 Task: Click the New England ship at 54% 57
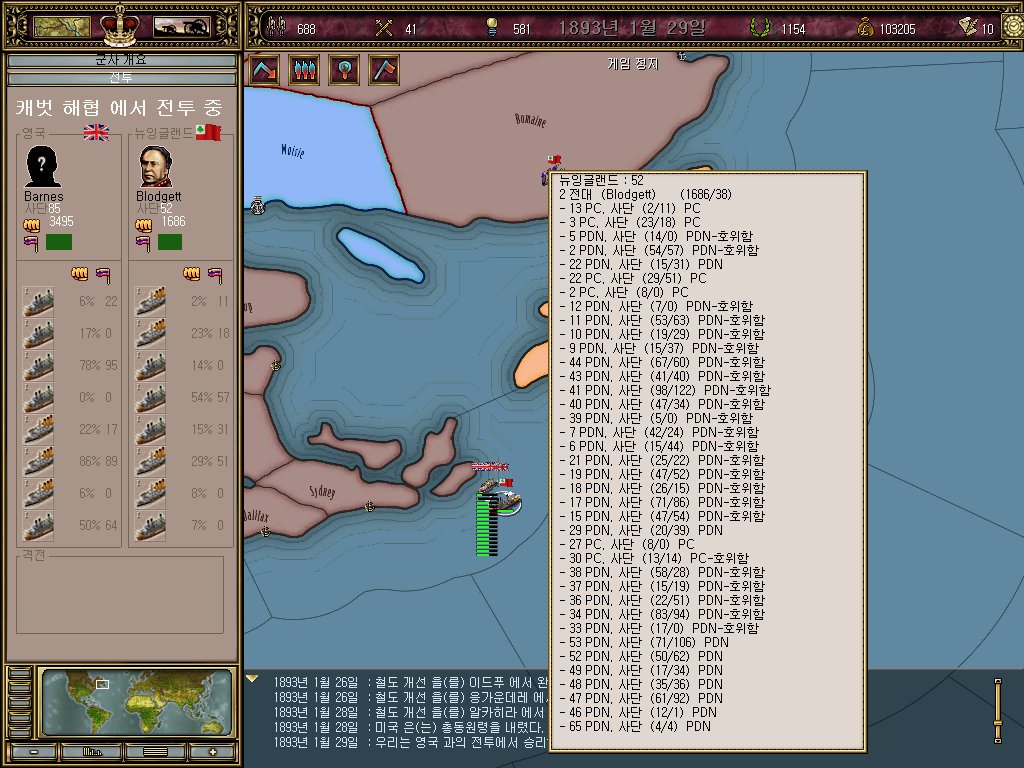click(x=150, y=398)
